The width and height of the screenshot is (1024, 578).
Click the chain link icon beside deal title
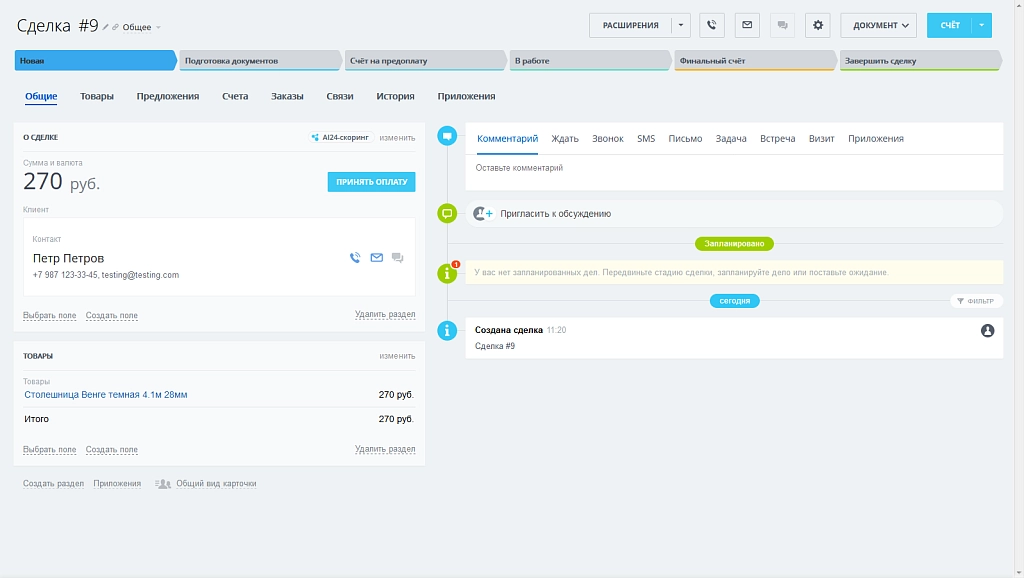tap(115, 27)
